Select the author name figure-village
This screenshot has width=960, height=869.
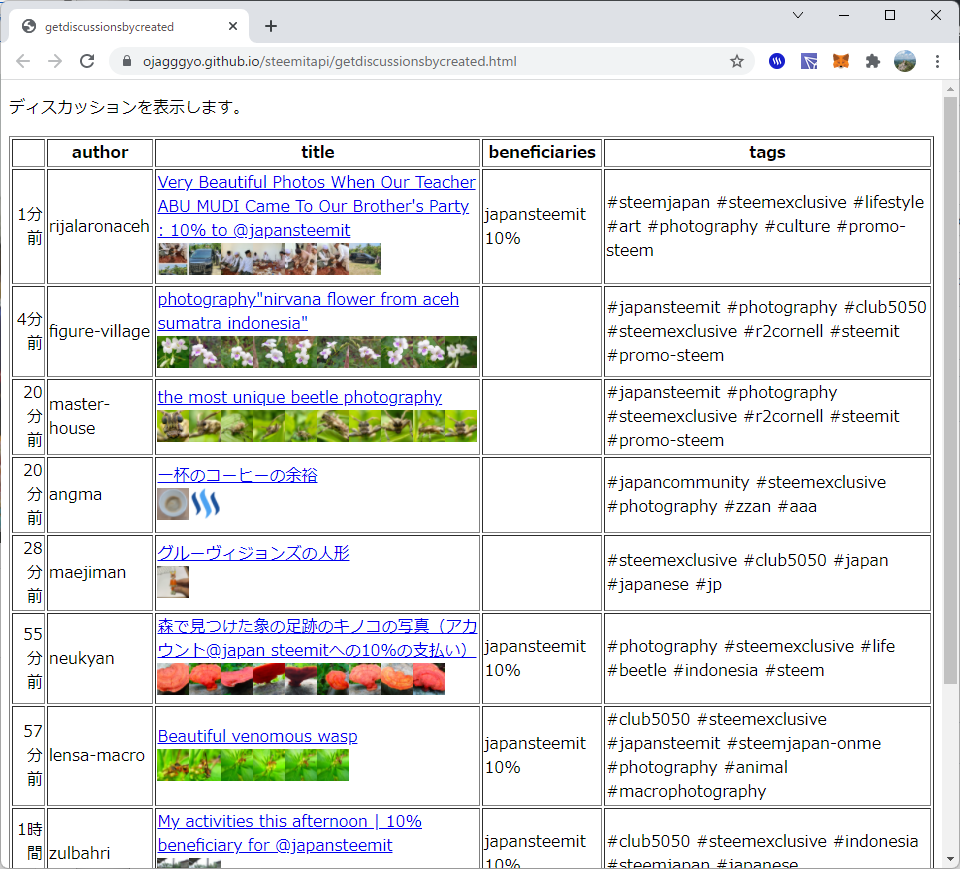click(99, 331)
